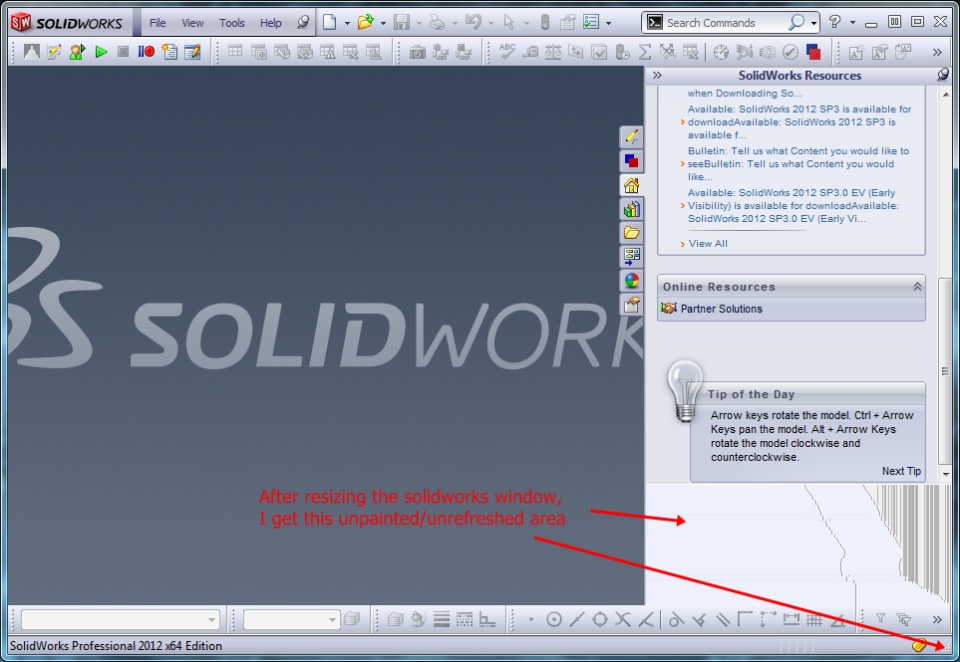The width and height of the screenshot is (960, 662).
Task: Click the camera screen capture icon
Action: pos(418,53)
